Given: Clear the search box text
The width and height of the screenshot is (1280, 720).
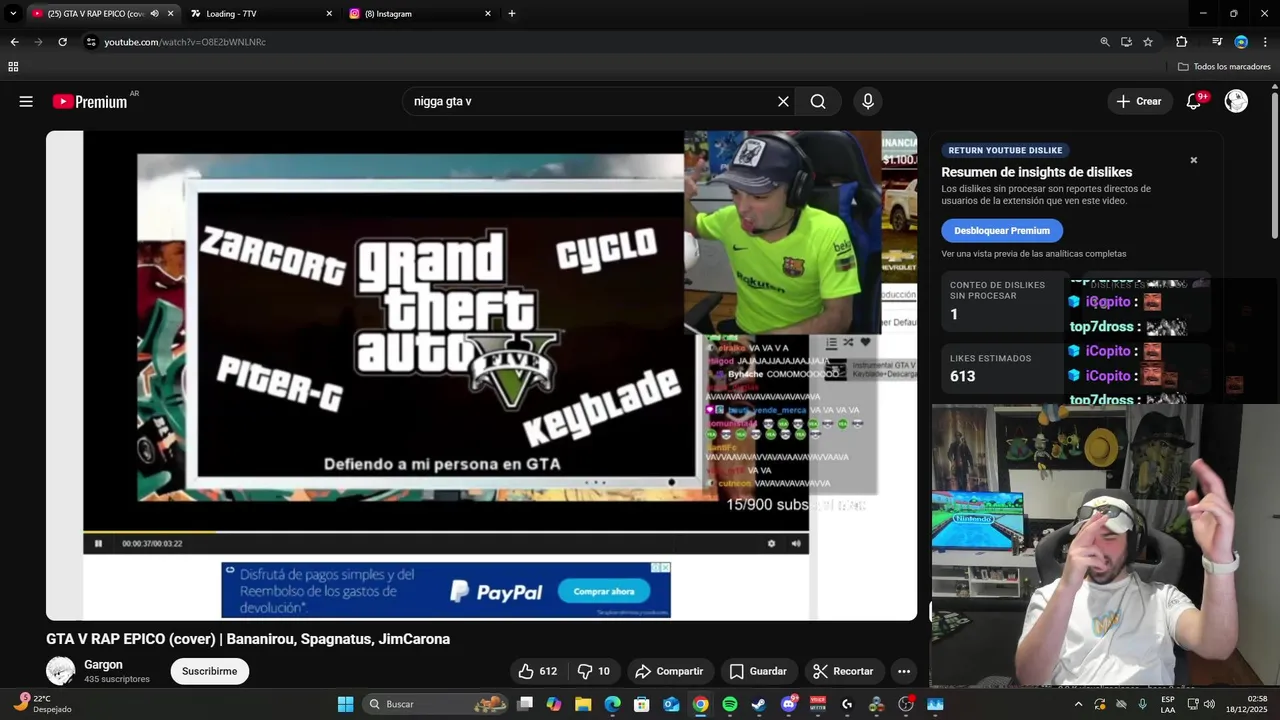Looking at the screenshot, I should click(783, 101).
